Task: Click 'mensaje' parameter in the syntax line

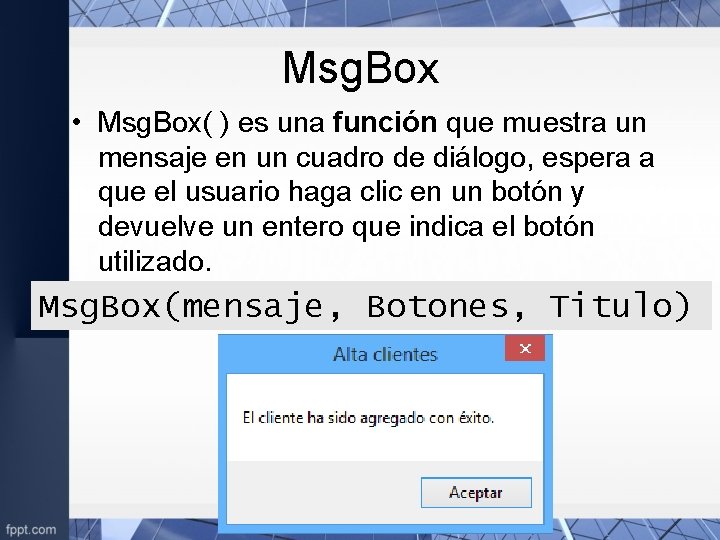Action: 253,307
